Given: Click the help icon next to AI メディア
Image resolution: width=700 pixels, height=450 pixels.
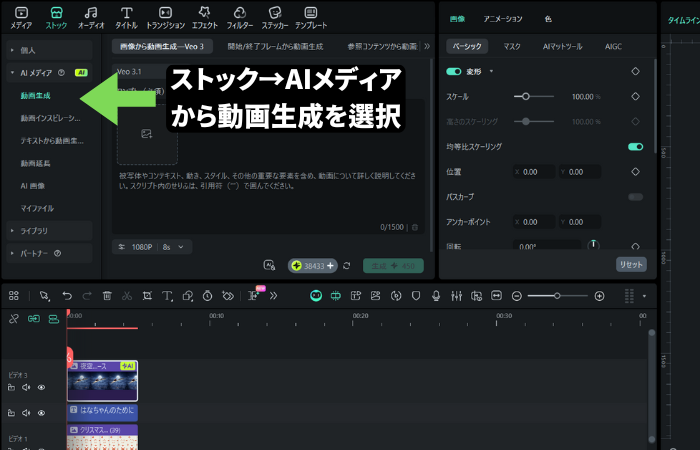Looking at the screenshot, I should coord(62,72).
